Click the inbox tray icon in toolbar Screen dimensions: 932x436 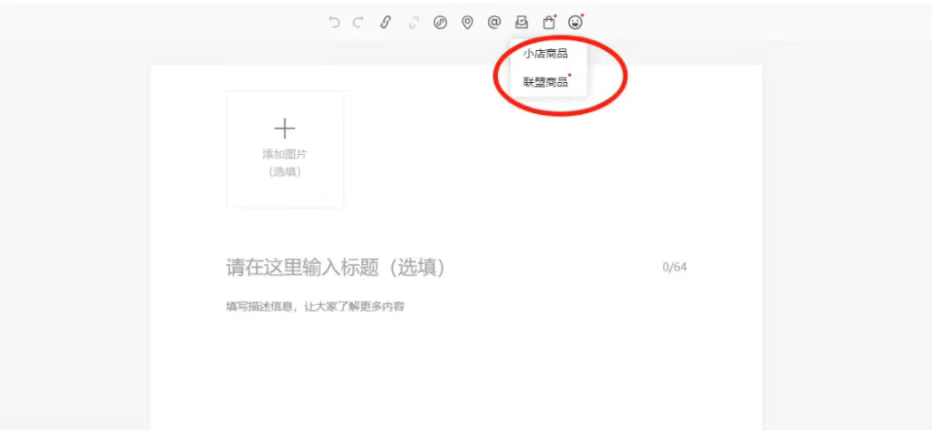pyautogui.click(x=521, y=22)
